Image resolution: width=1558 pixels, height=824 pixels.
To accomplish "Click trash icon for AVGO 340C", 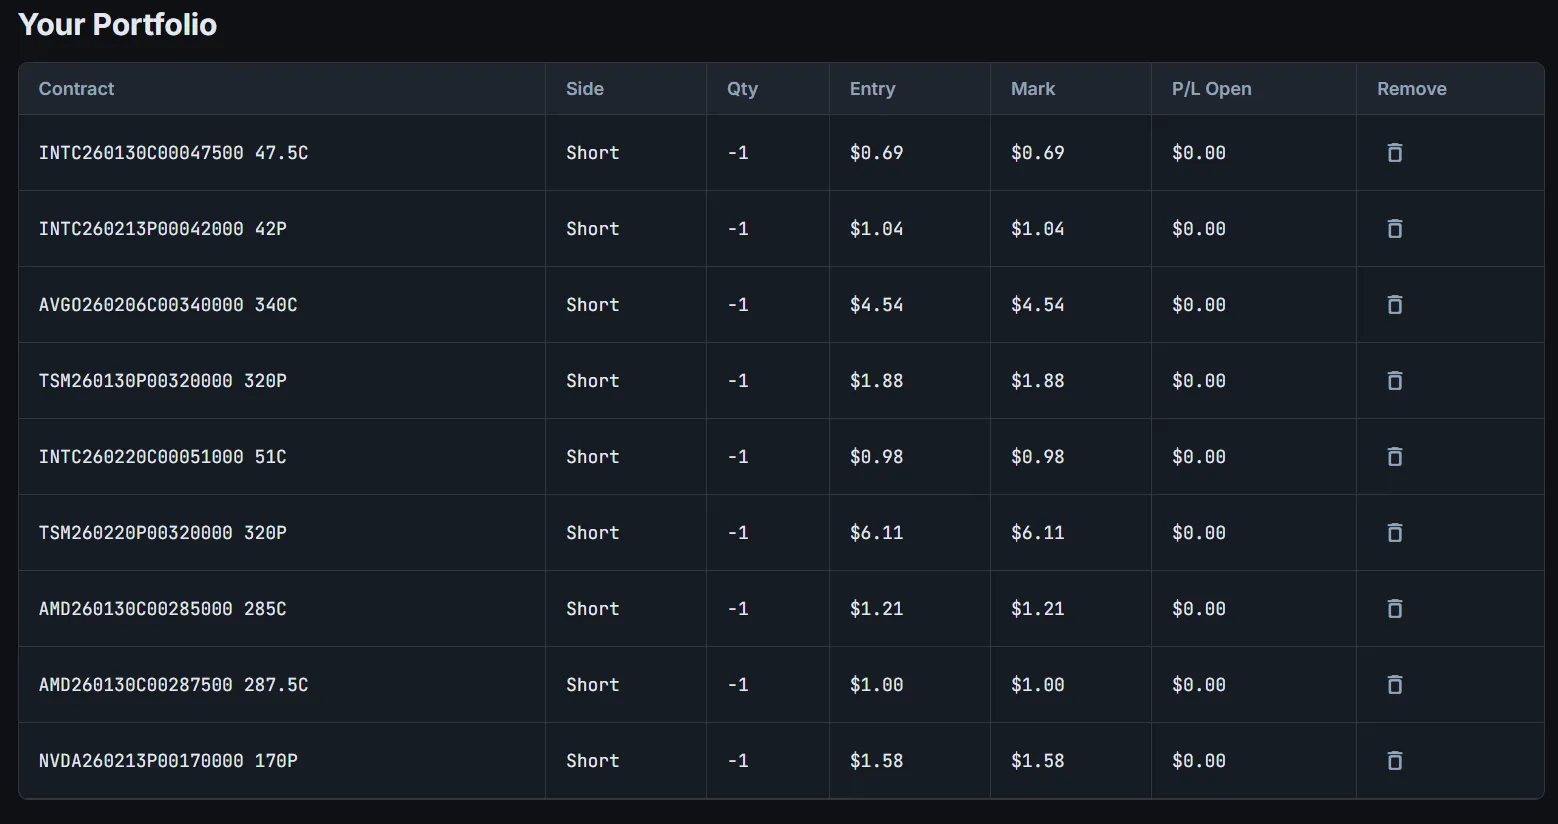I will (x=1394, y=305).
